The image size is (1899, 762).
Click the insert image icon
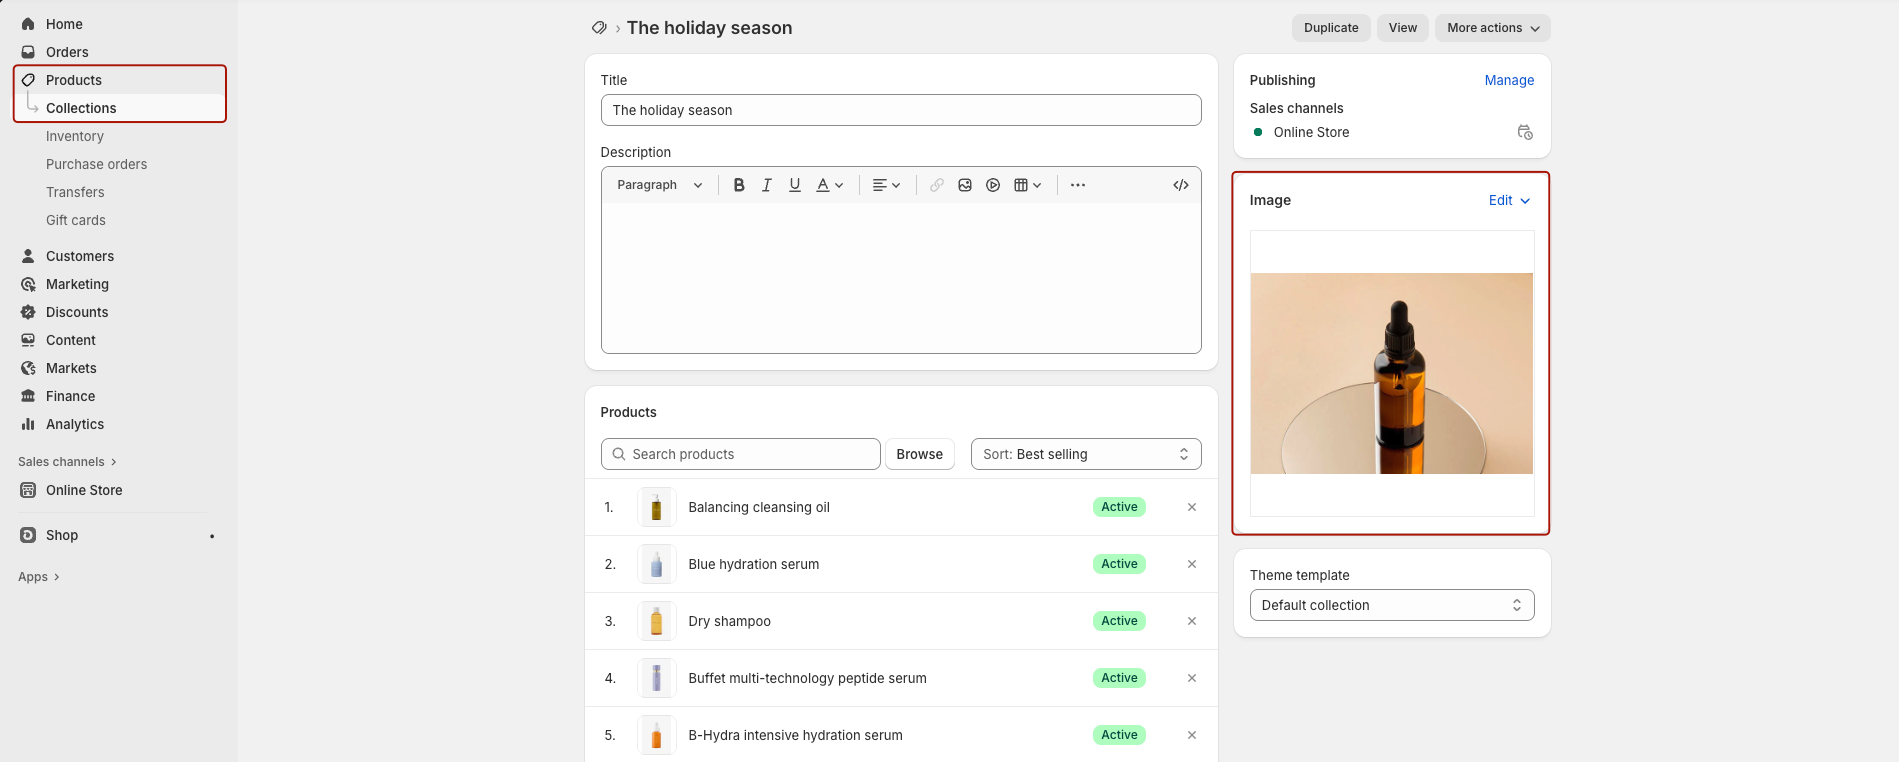click(x=965, y=185)
